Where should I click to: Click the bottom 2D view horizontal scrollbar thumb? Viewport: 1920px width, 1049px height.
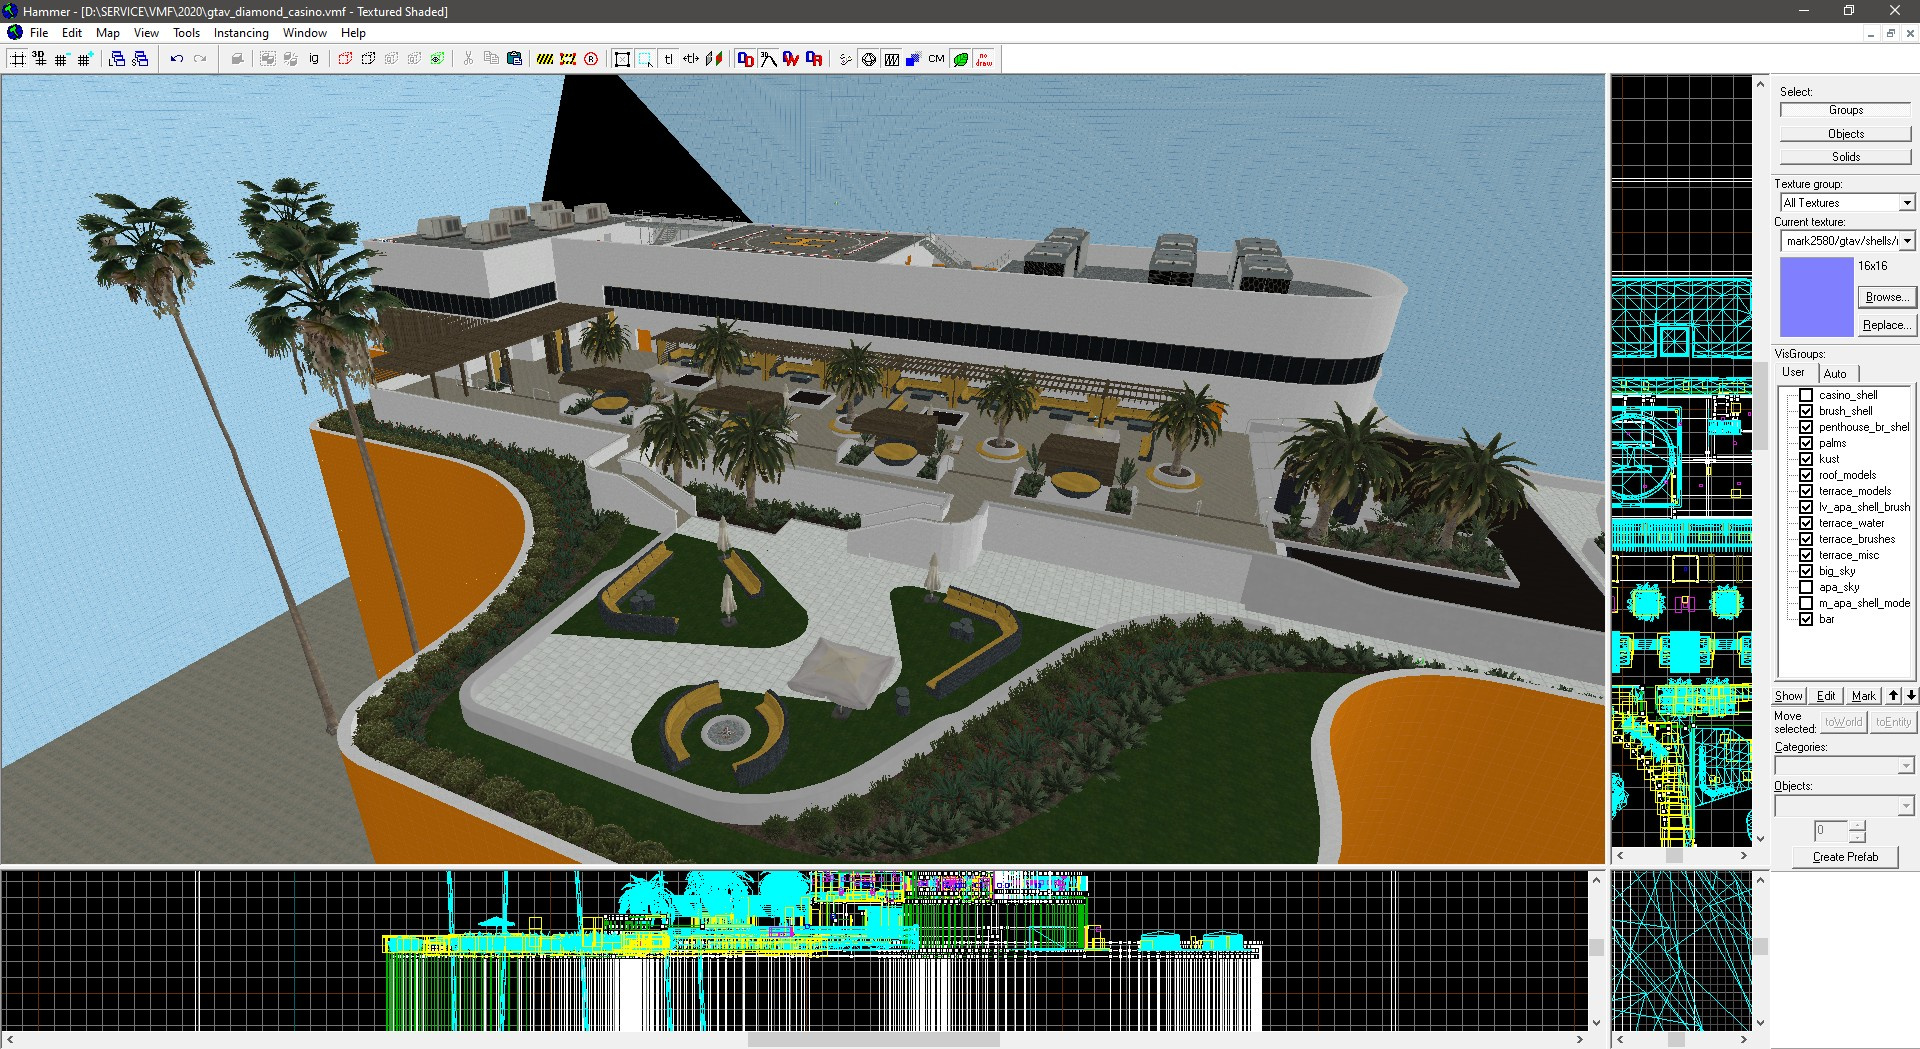pyautogui.click(x=874, y=1040)
